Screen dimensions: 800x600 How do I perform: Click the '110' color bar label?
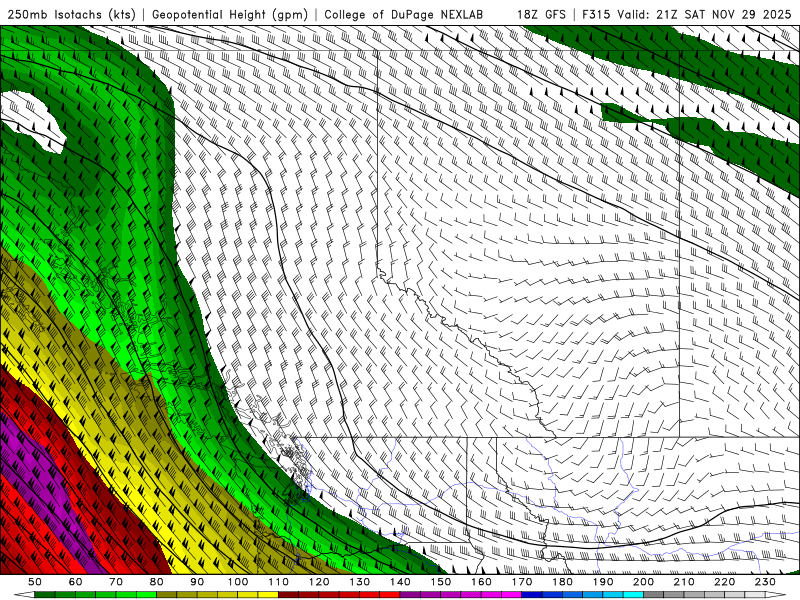tap(278, 582)
